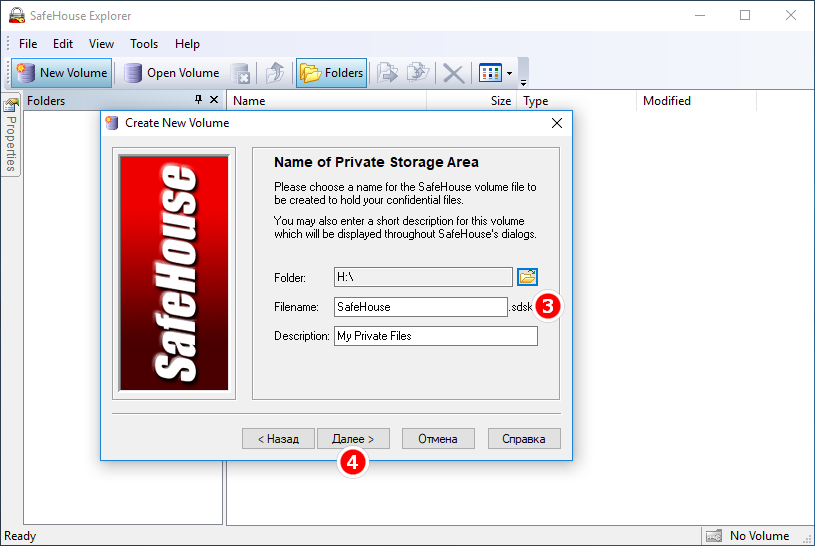Screen dimensions: 815x546
Task: Toggle the Folders pane button
Action: click(x=331, y=73)
